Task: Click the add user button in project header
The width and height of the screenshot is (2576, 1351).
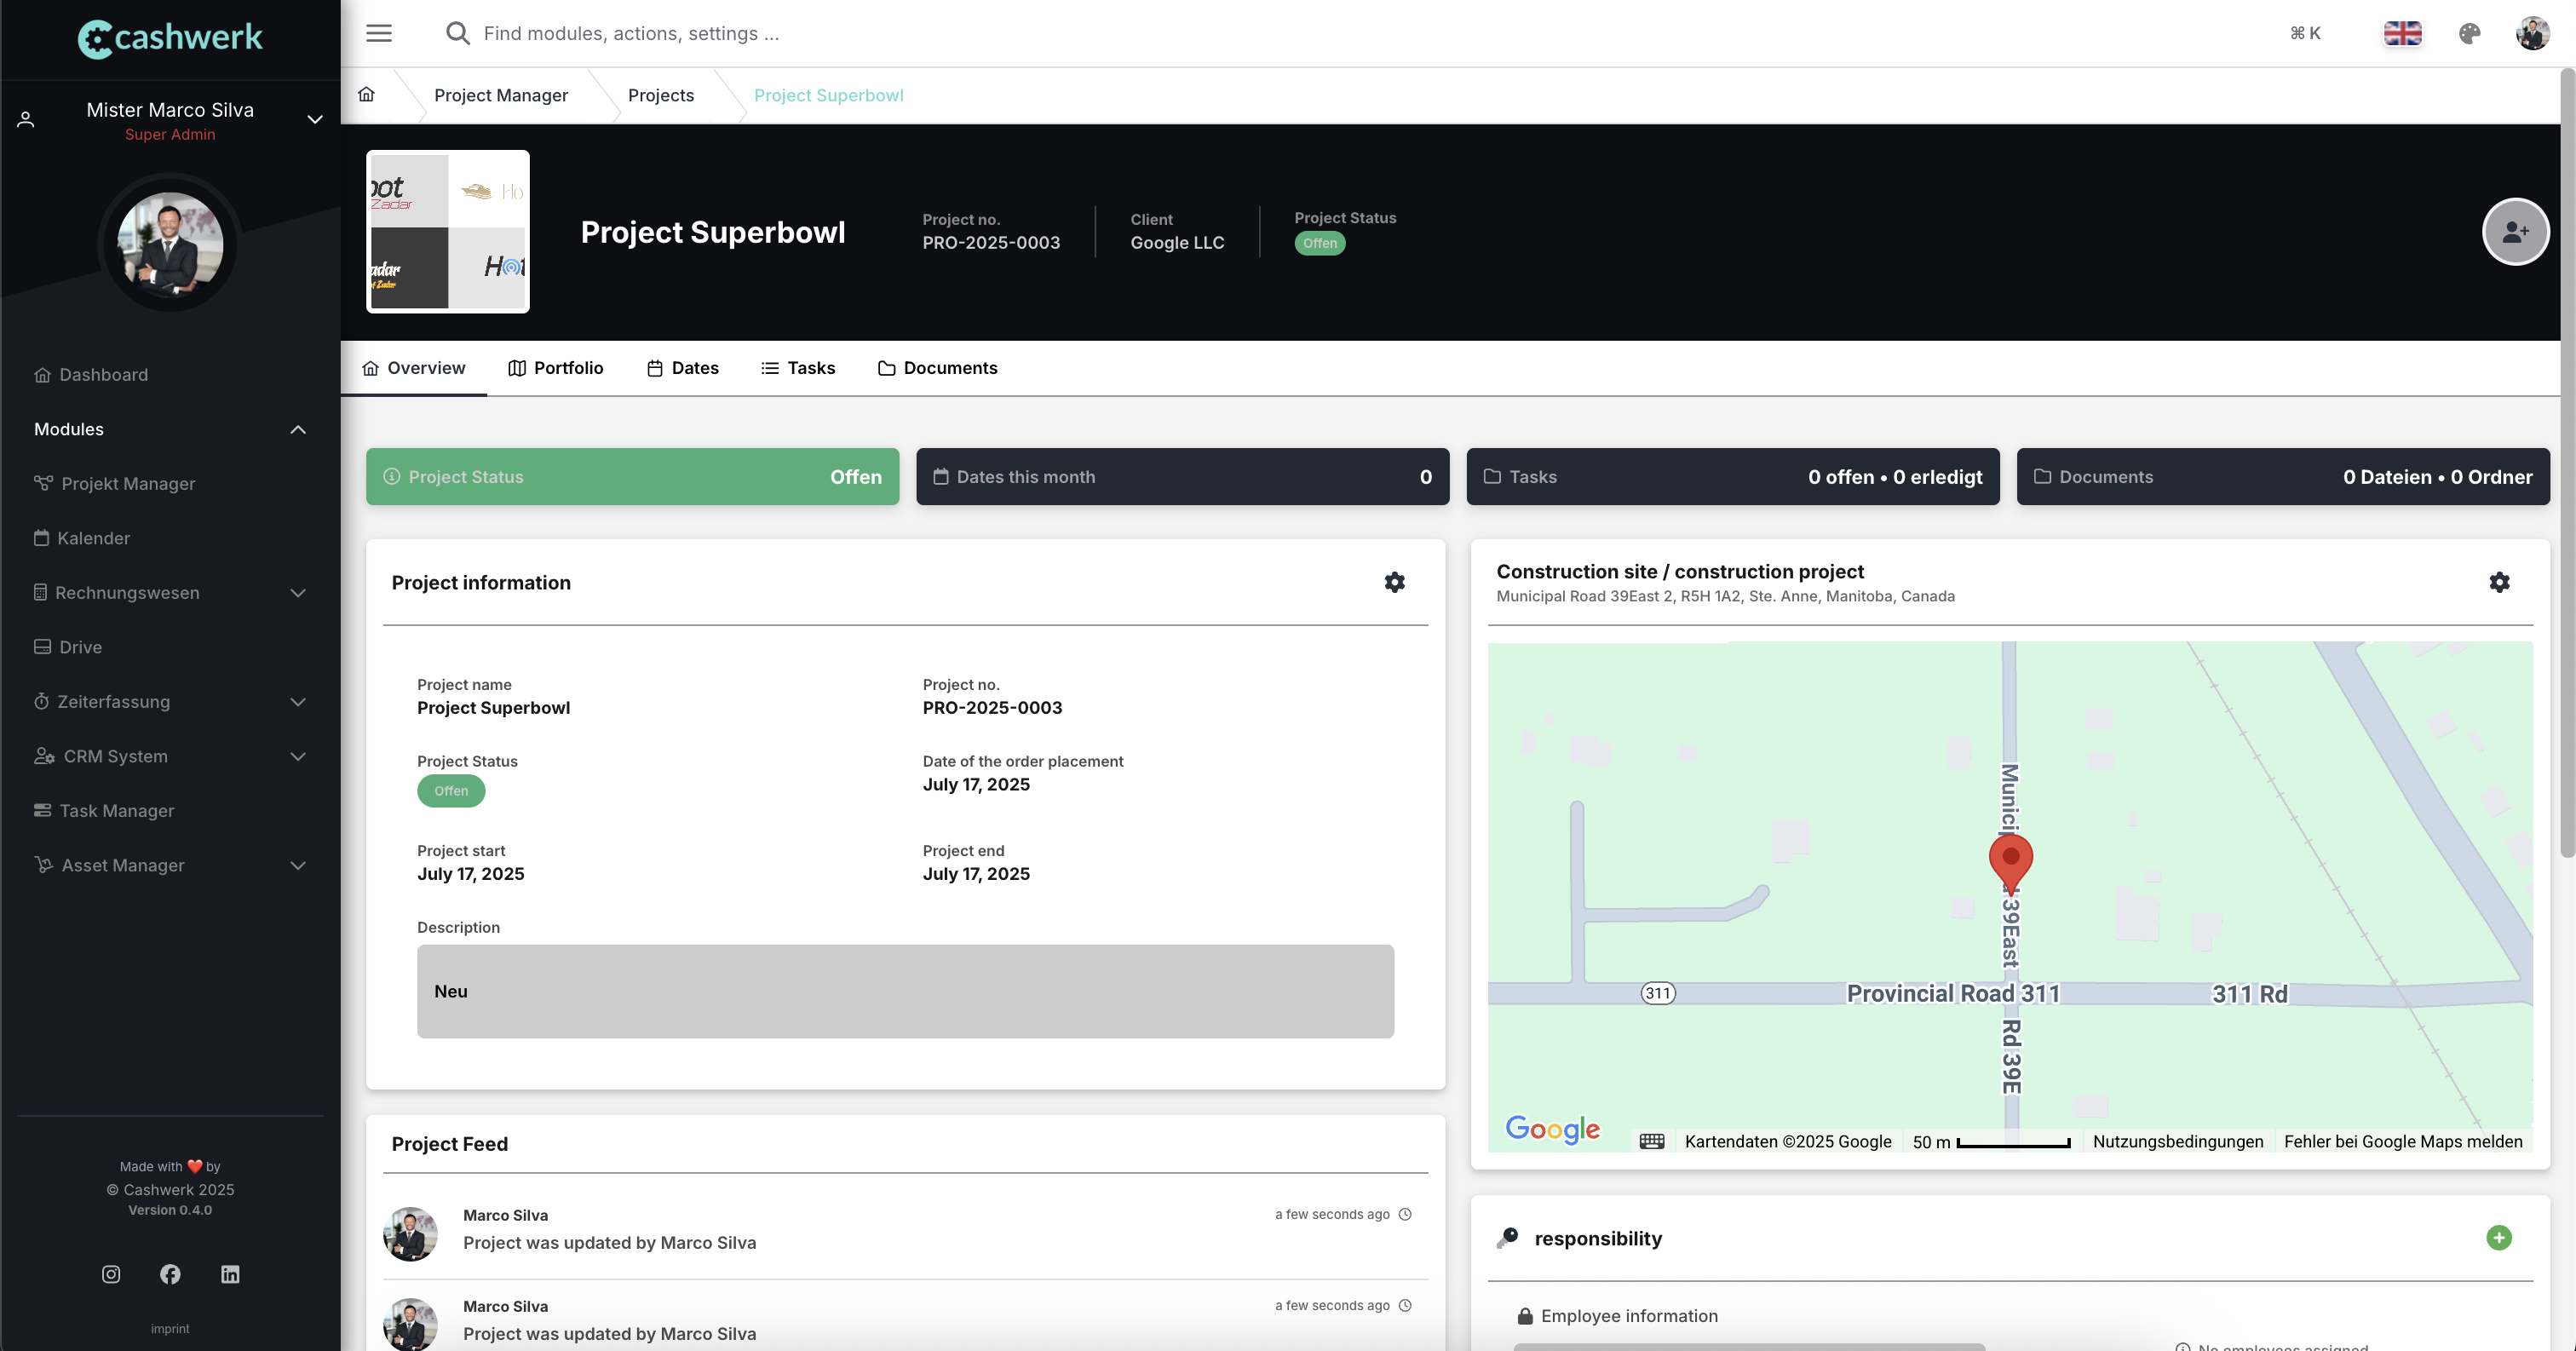Action: point(2515,231)
